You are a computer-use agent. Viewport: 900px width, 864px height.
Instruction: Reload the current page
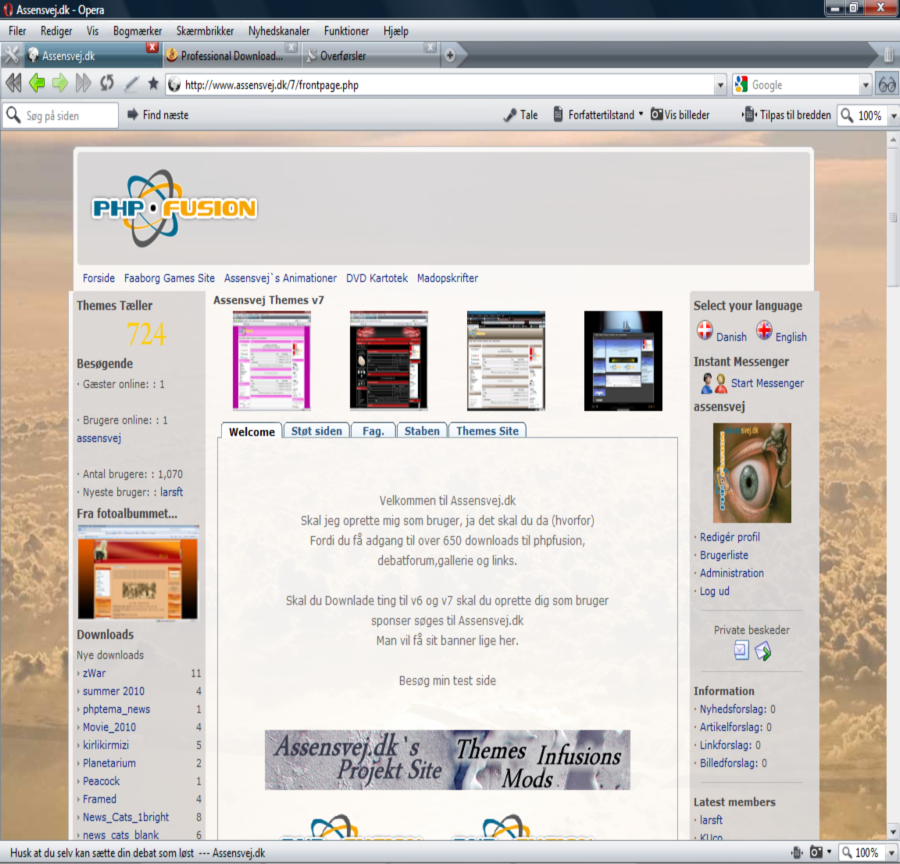tap(107, 84)
